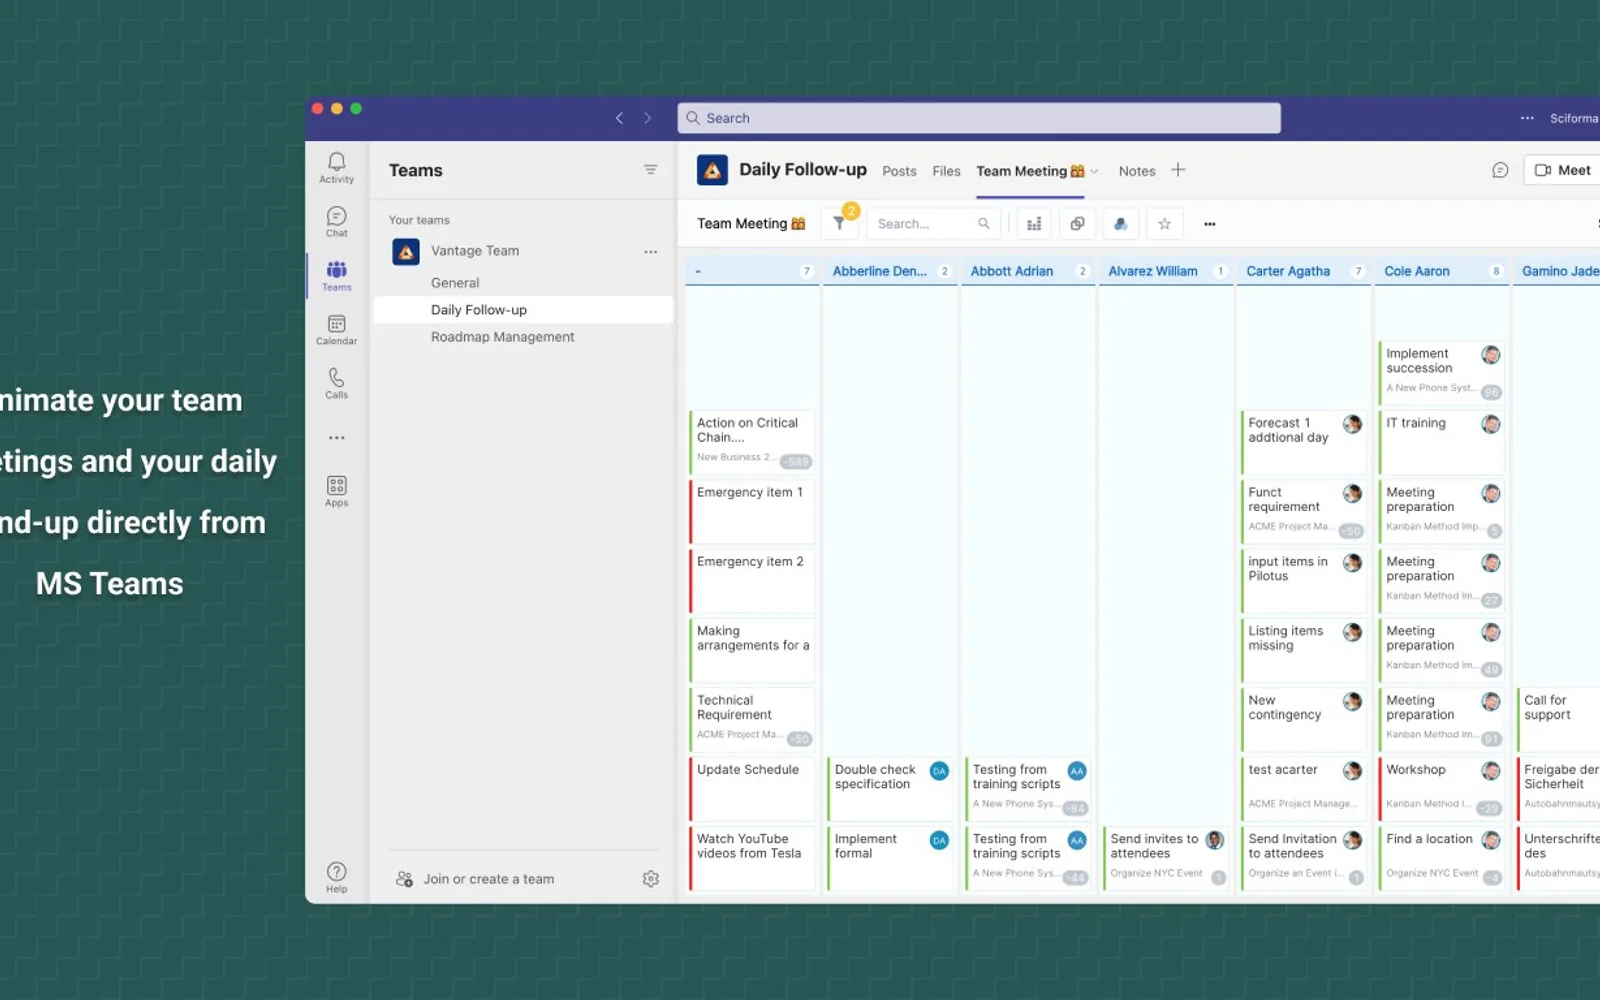The width and height of the screenshot is (1600, 1000).
Task: Add a new tab with plus icon
Action: click(x=1178, y=170)
